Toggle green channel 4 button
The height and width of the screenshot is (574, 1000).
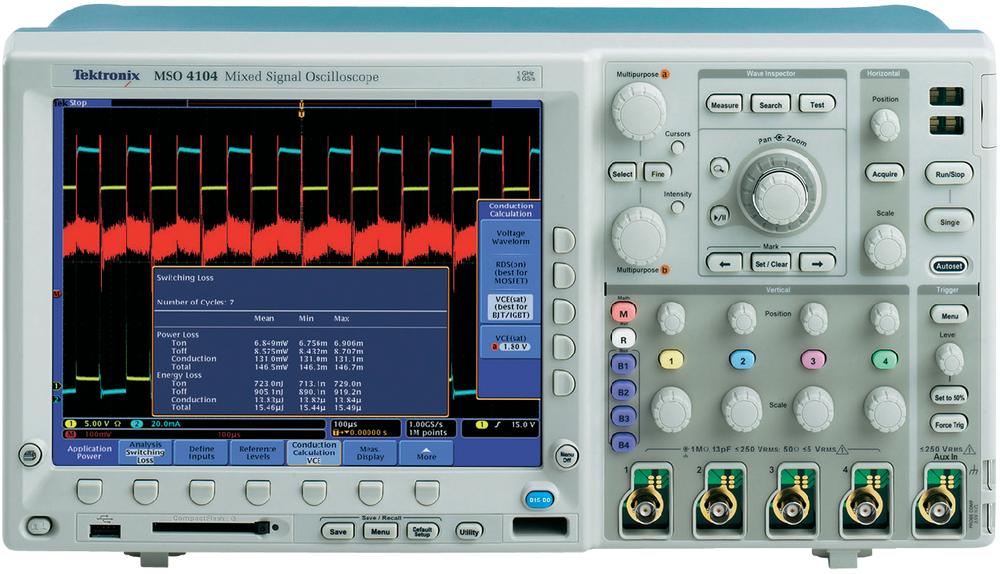click(884, 359)
